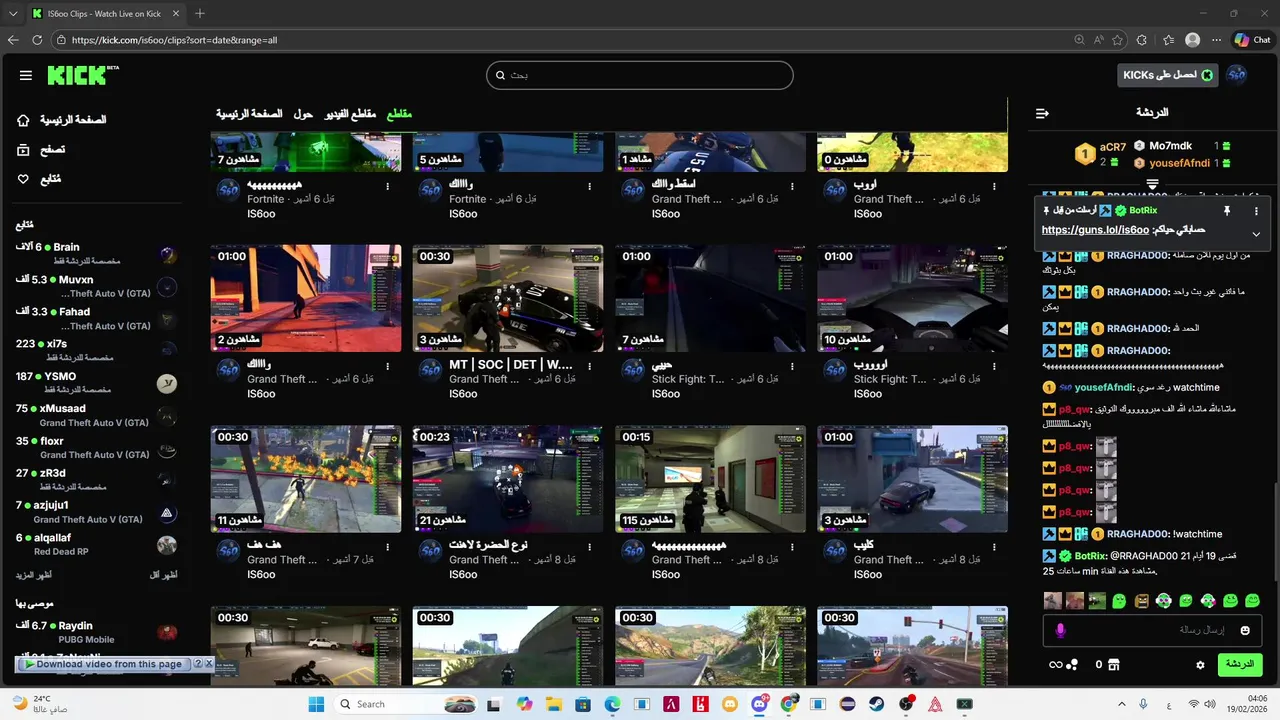Click IS6oo avatar under the 21-viewers clip
Viewport: 1280px width, 720px height.
click(430, 552)
